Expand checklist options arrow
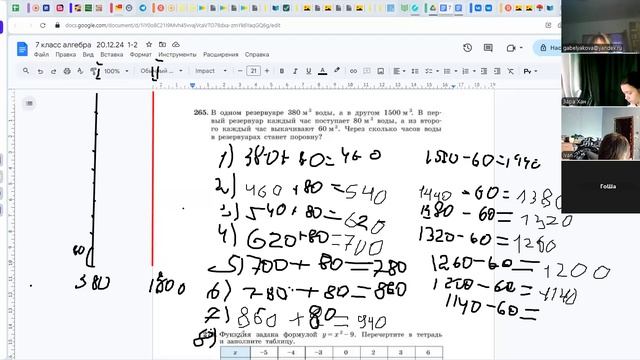 [437, 71]
